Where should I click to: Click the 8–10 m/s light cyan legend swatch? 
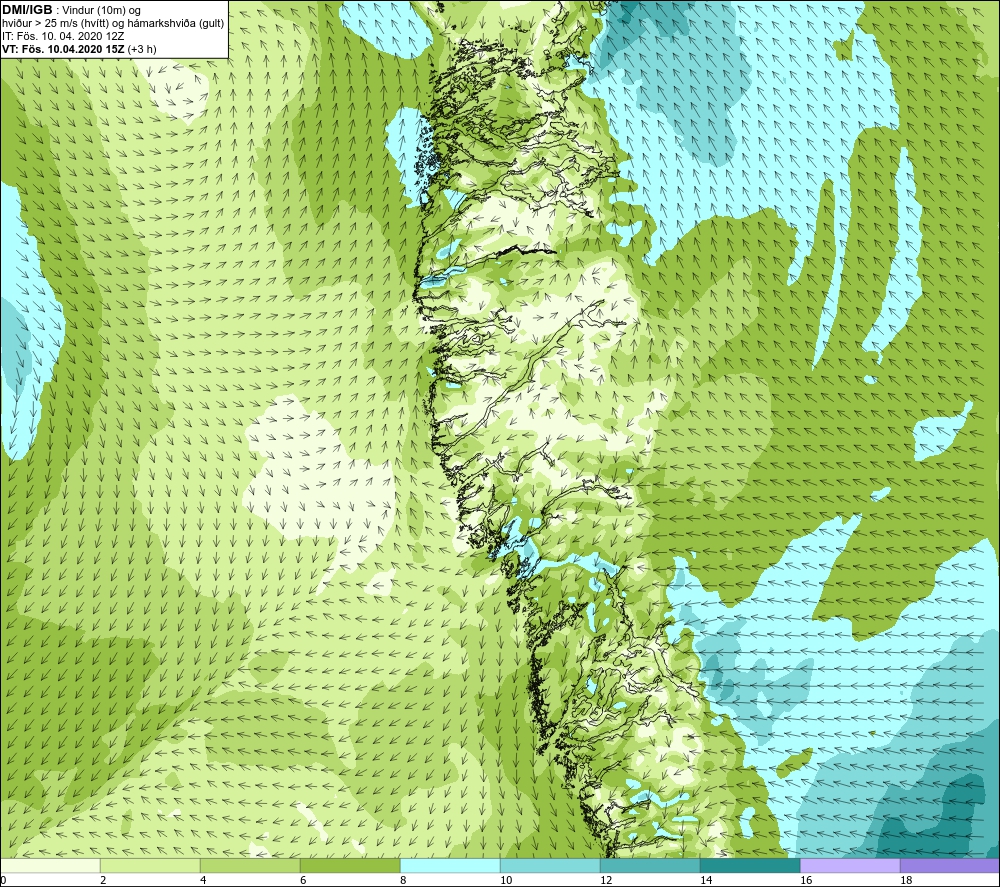pyautogui.click(x=450, y=865)
